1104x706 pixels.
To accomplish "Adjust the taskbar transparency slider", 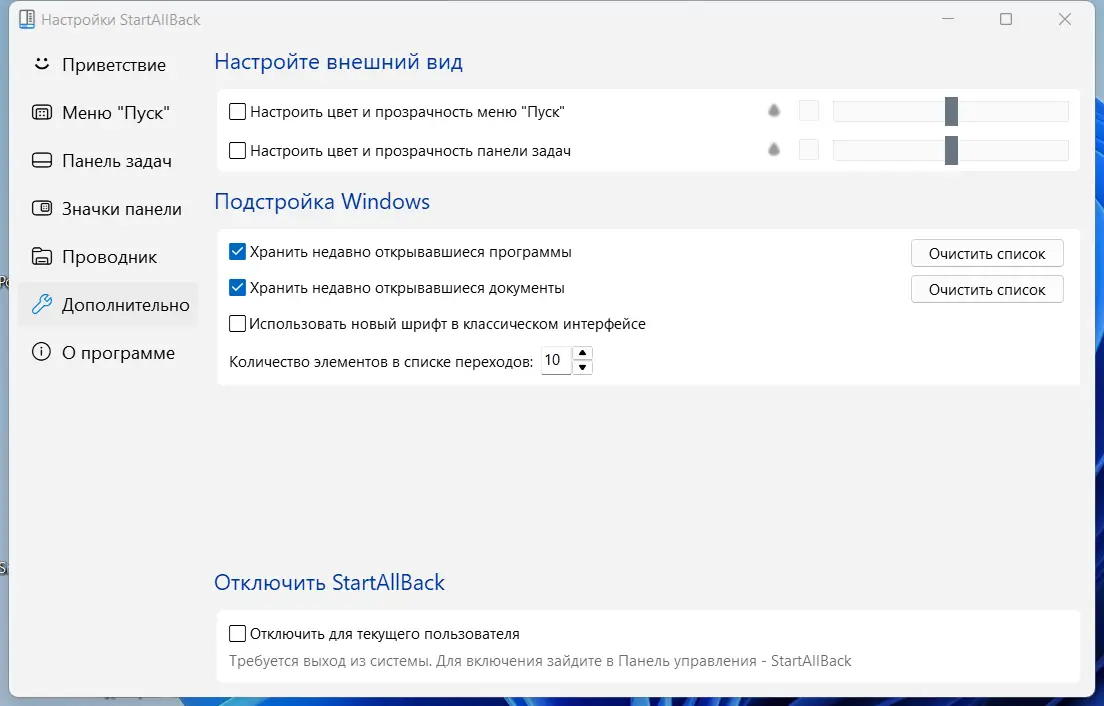I will [x=951, y=149].
